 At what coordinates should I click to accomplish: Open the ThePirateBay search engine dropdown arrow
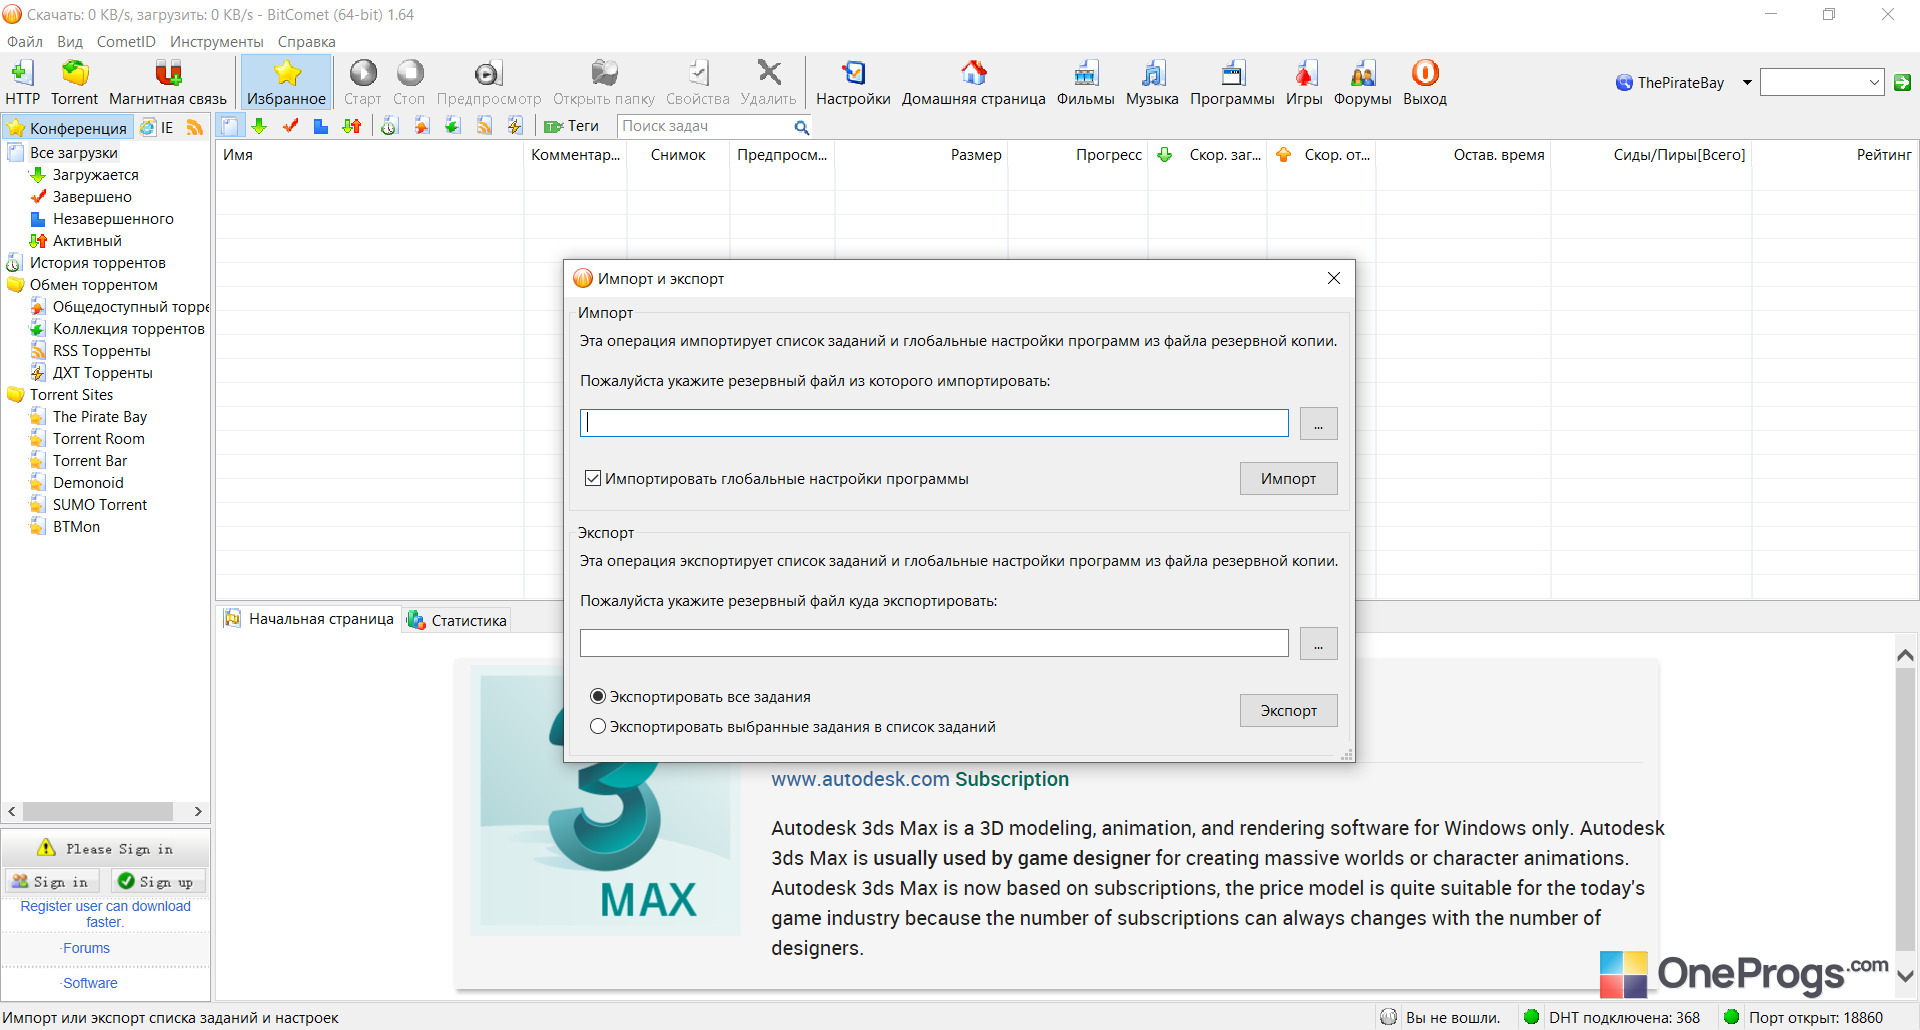coord(1747,83)
